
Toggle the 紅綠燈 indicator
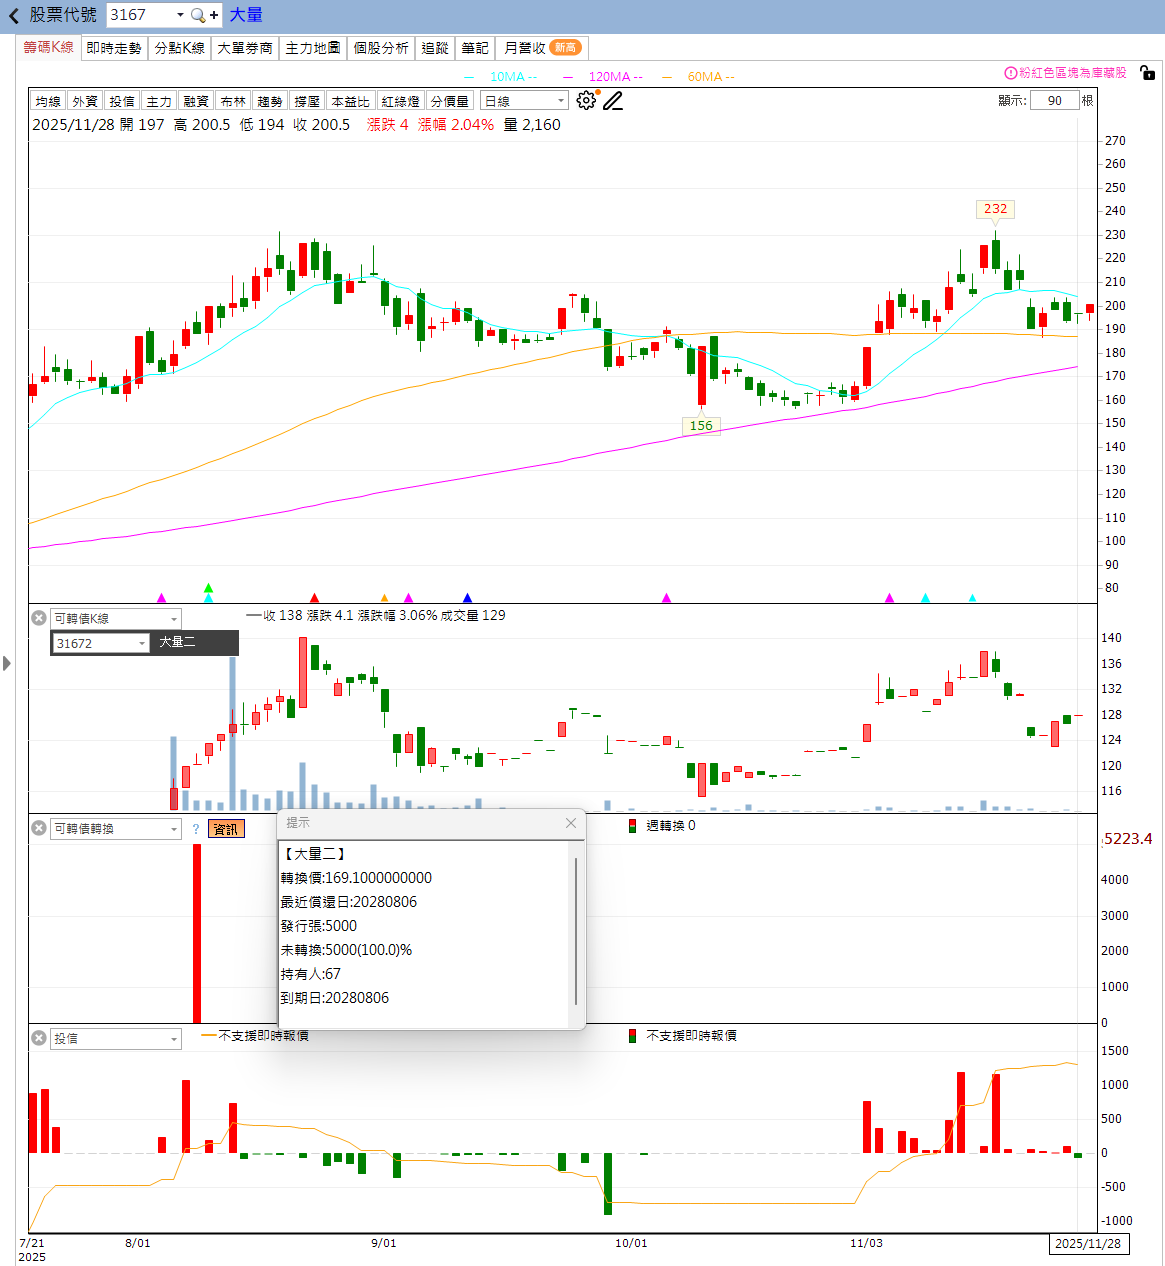point(400,101)
